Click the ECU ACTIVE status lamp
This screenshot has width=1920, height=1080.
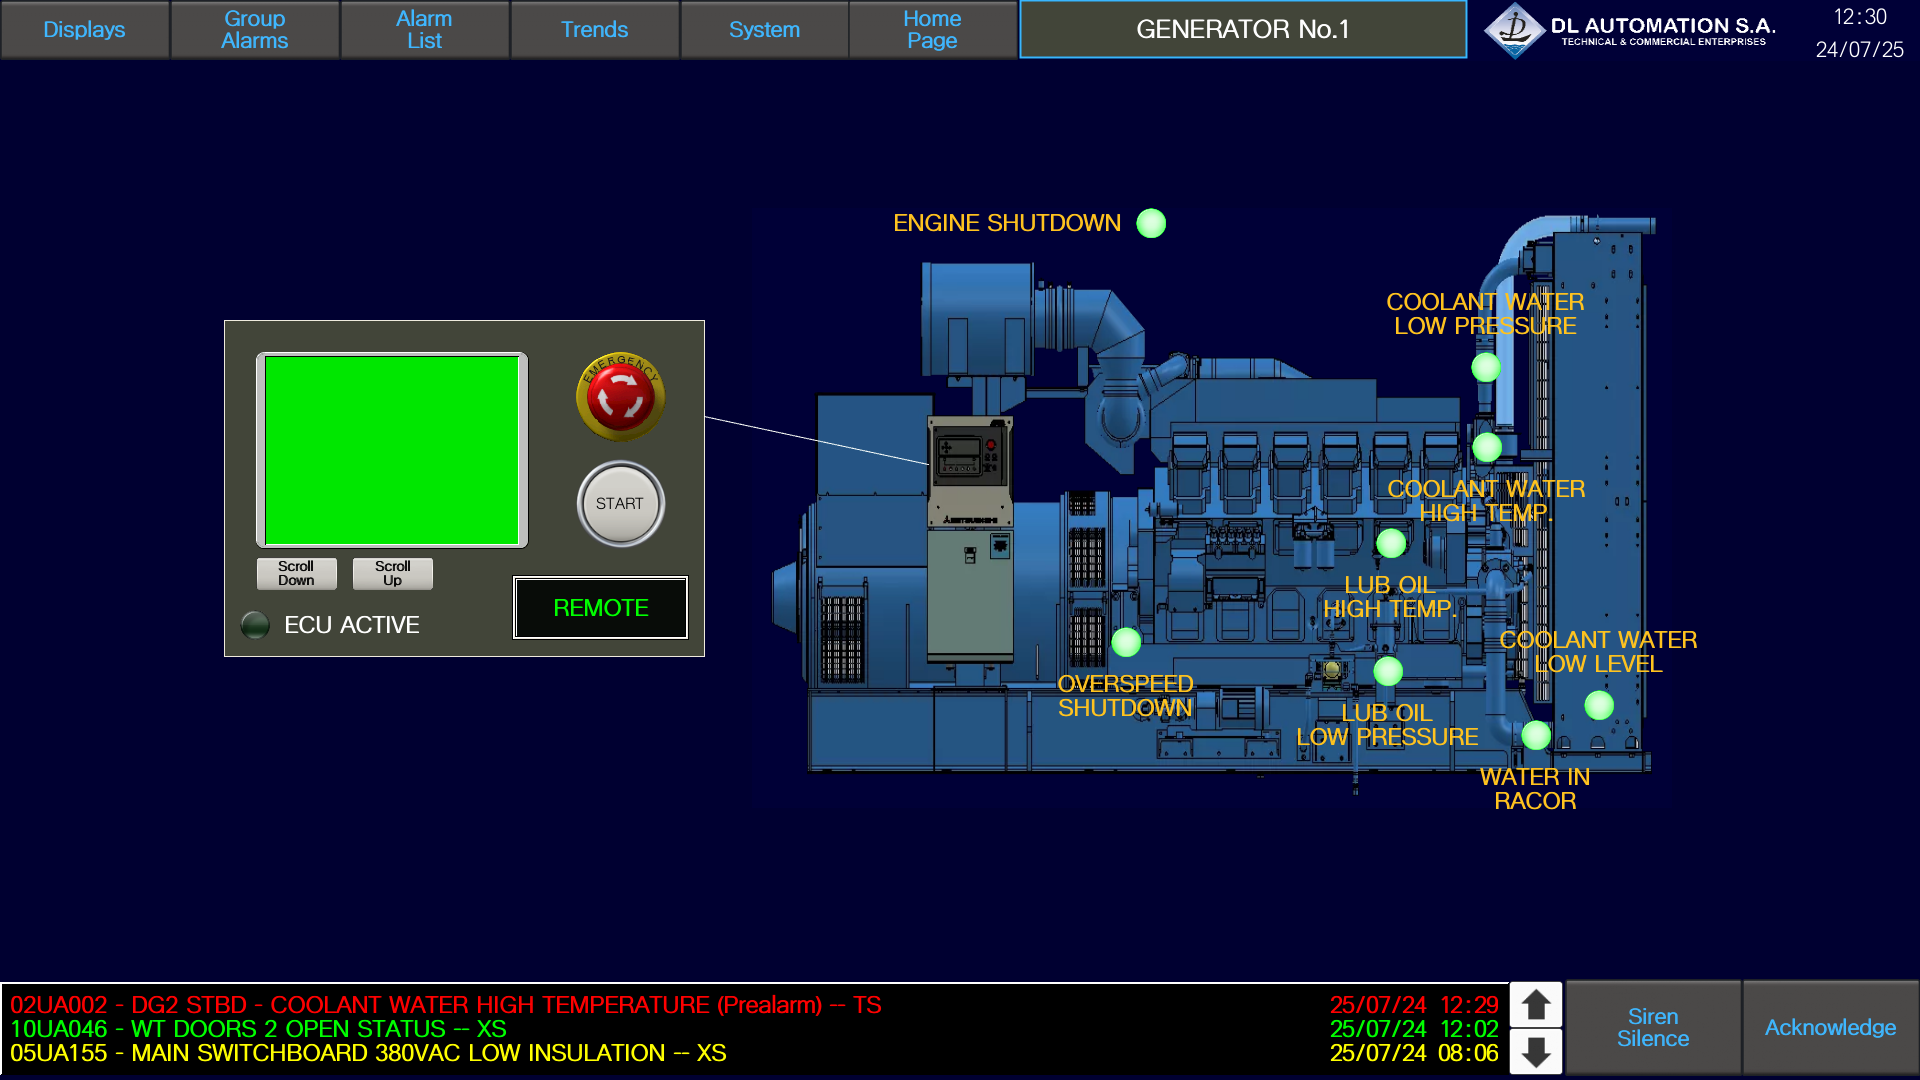coord(256,625)
